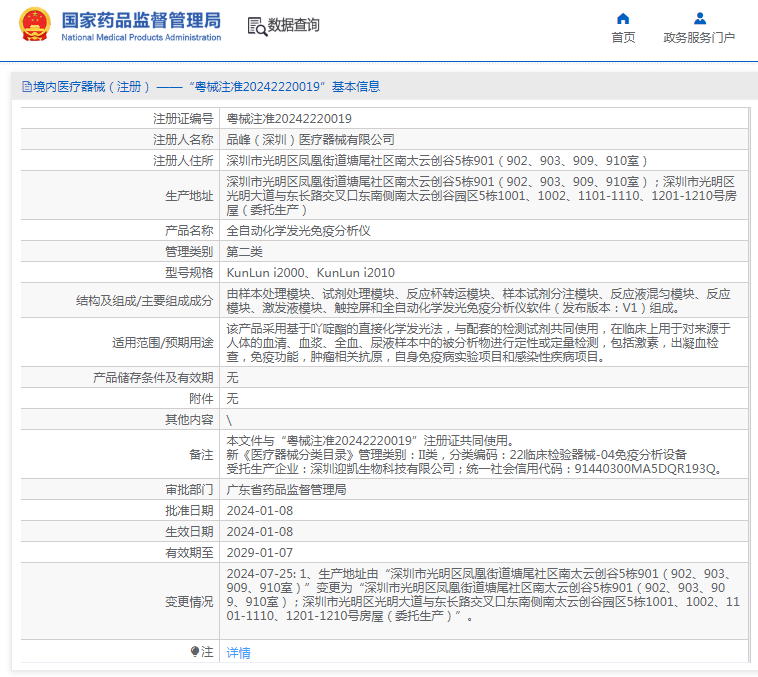Click registrant name 品峰（深圳）医疗器械有限公司
The width and height of the screenshot is (758, 677).
(310, 140)
